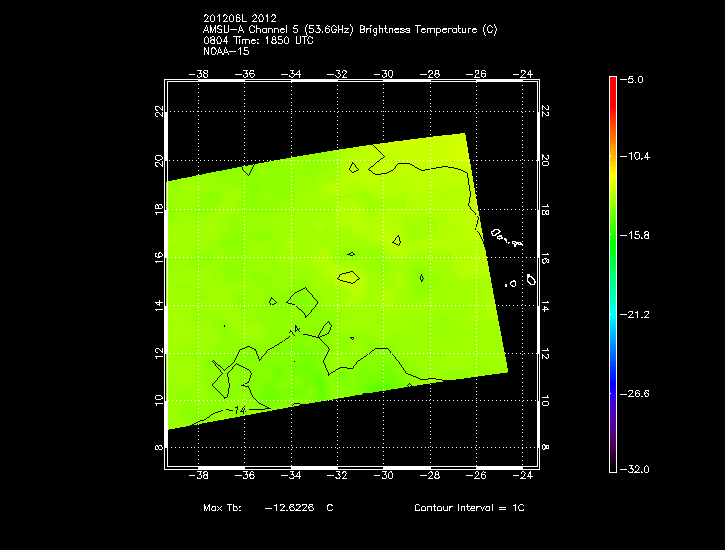Click the red top end of the color bar
Image resolution: width=725 pixels, height=550 pixels.
[x=613, y=82]
